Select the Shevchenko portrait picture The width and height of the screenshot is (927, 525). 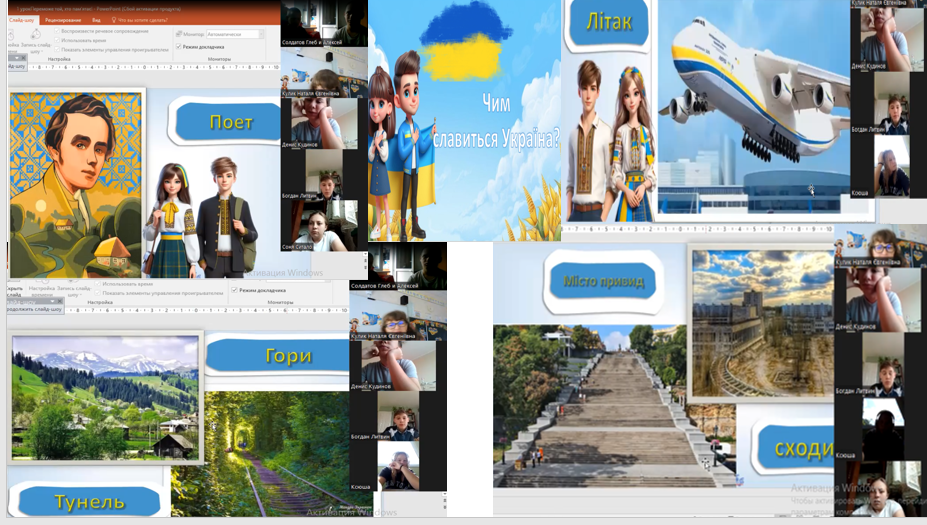pyautogui.click(x=76, y=184)
